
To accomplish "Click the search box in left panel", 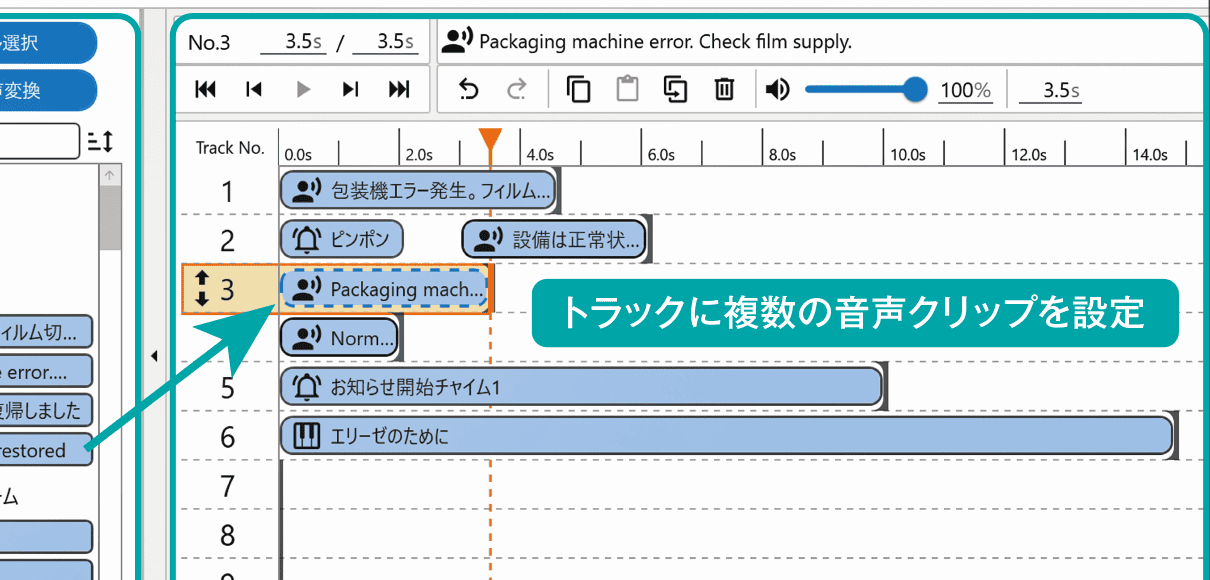I will (39, 142).
